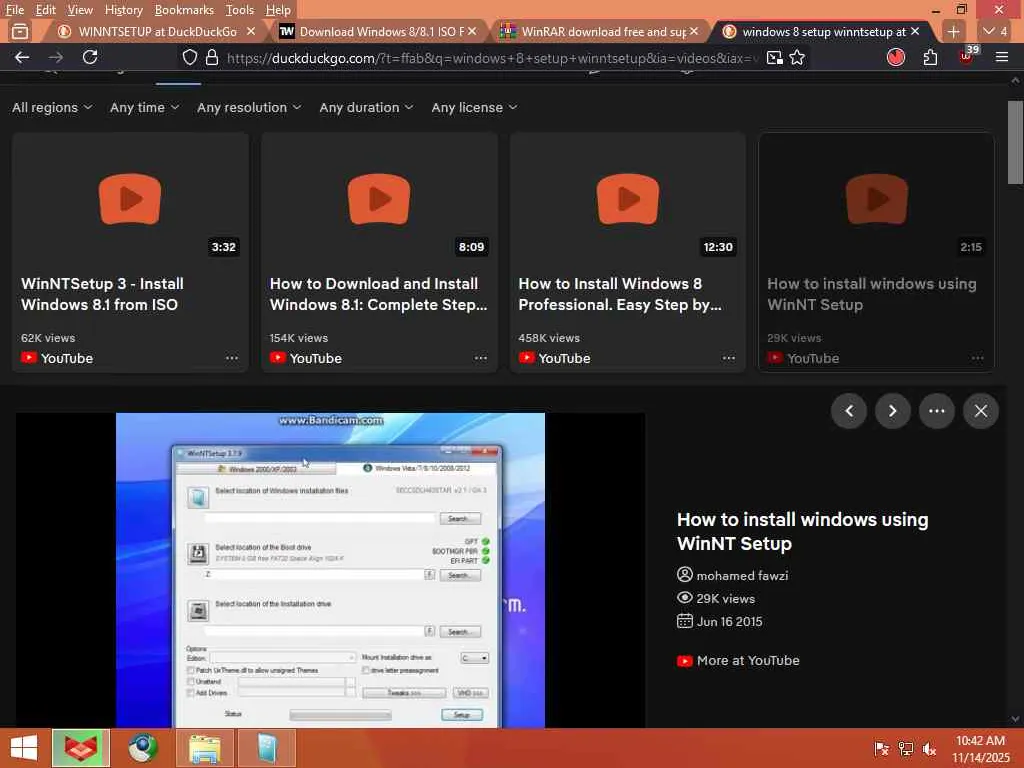Click the site security padlock icon
The image size is (1024, 768).
(212, 57)
